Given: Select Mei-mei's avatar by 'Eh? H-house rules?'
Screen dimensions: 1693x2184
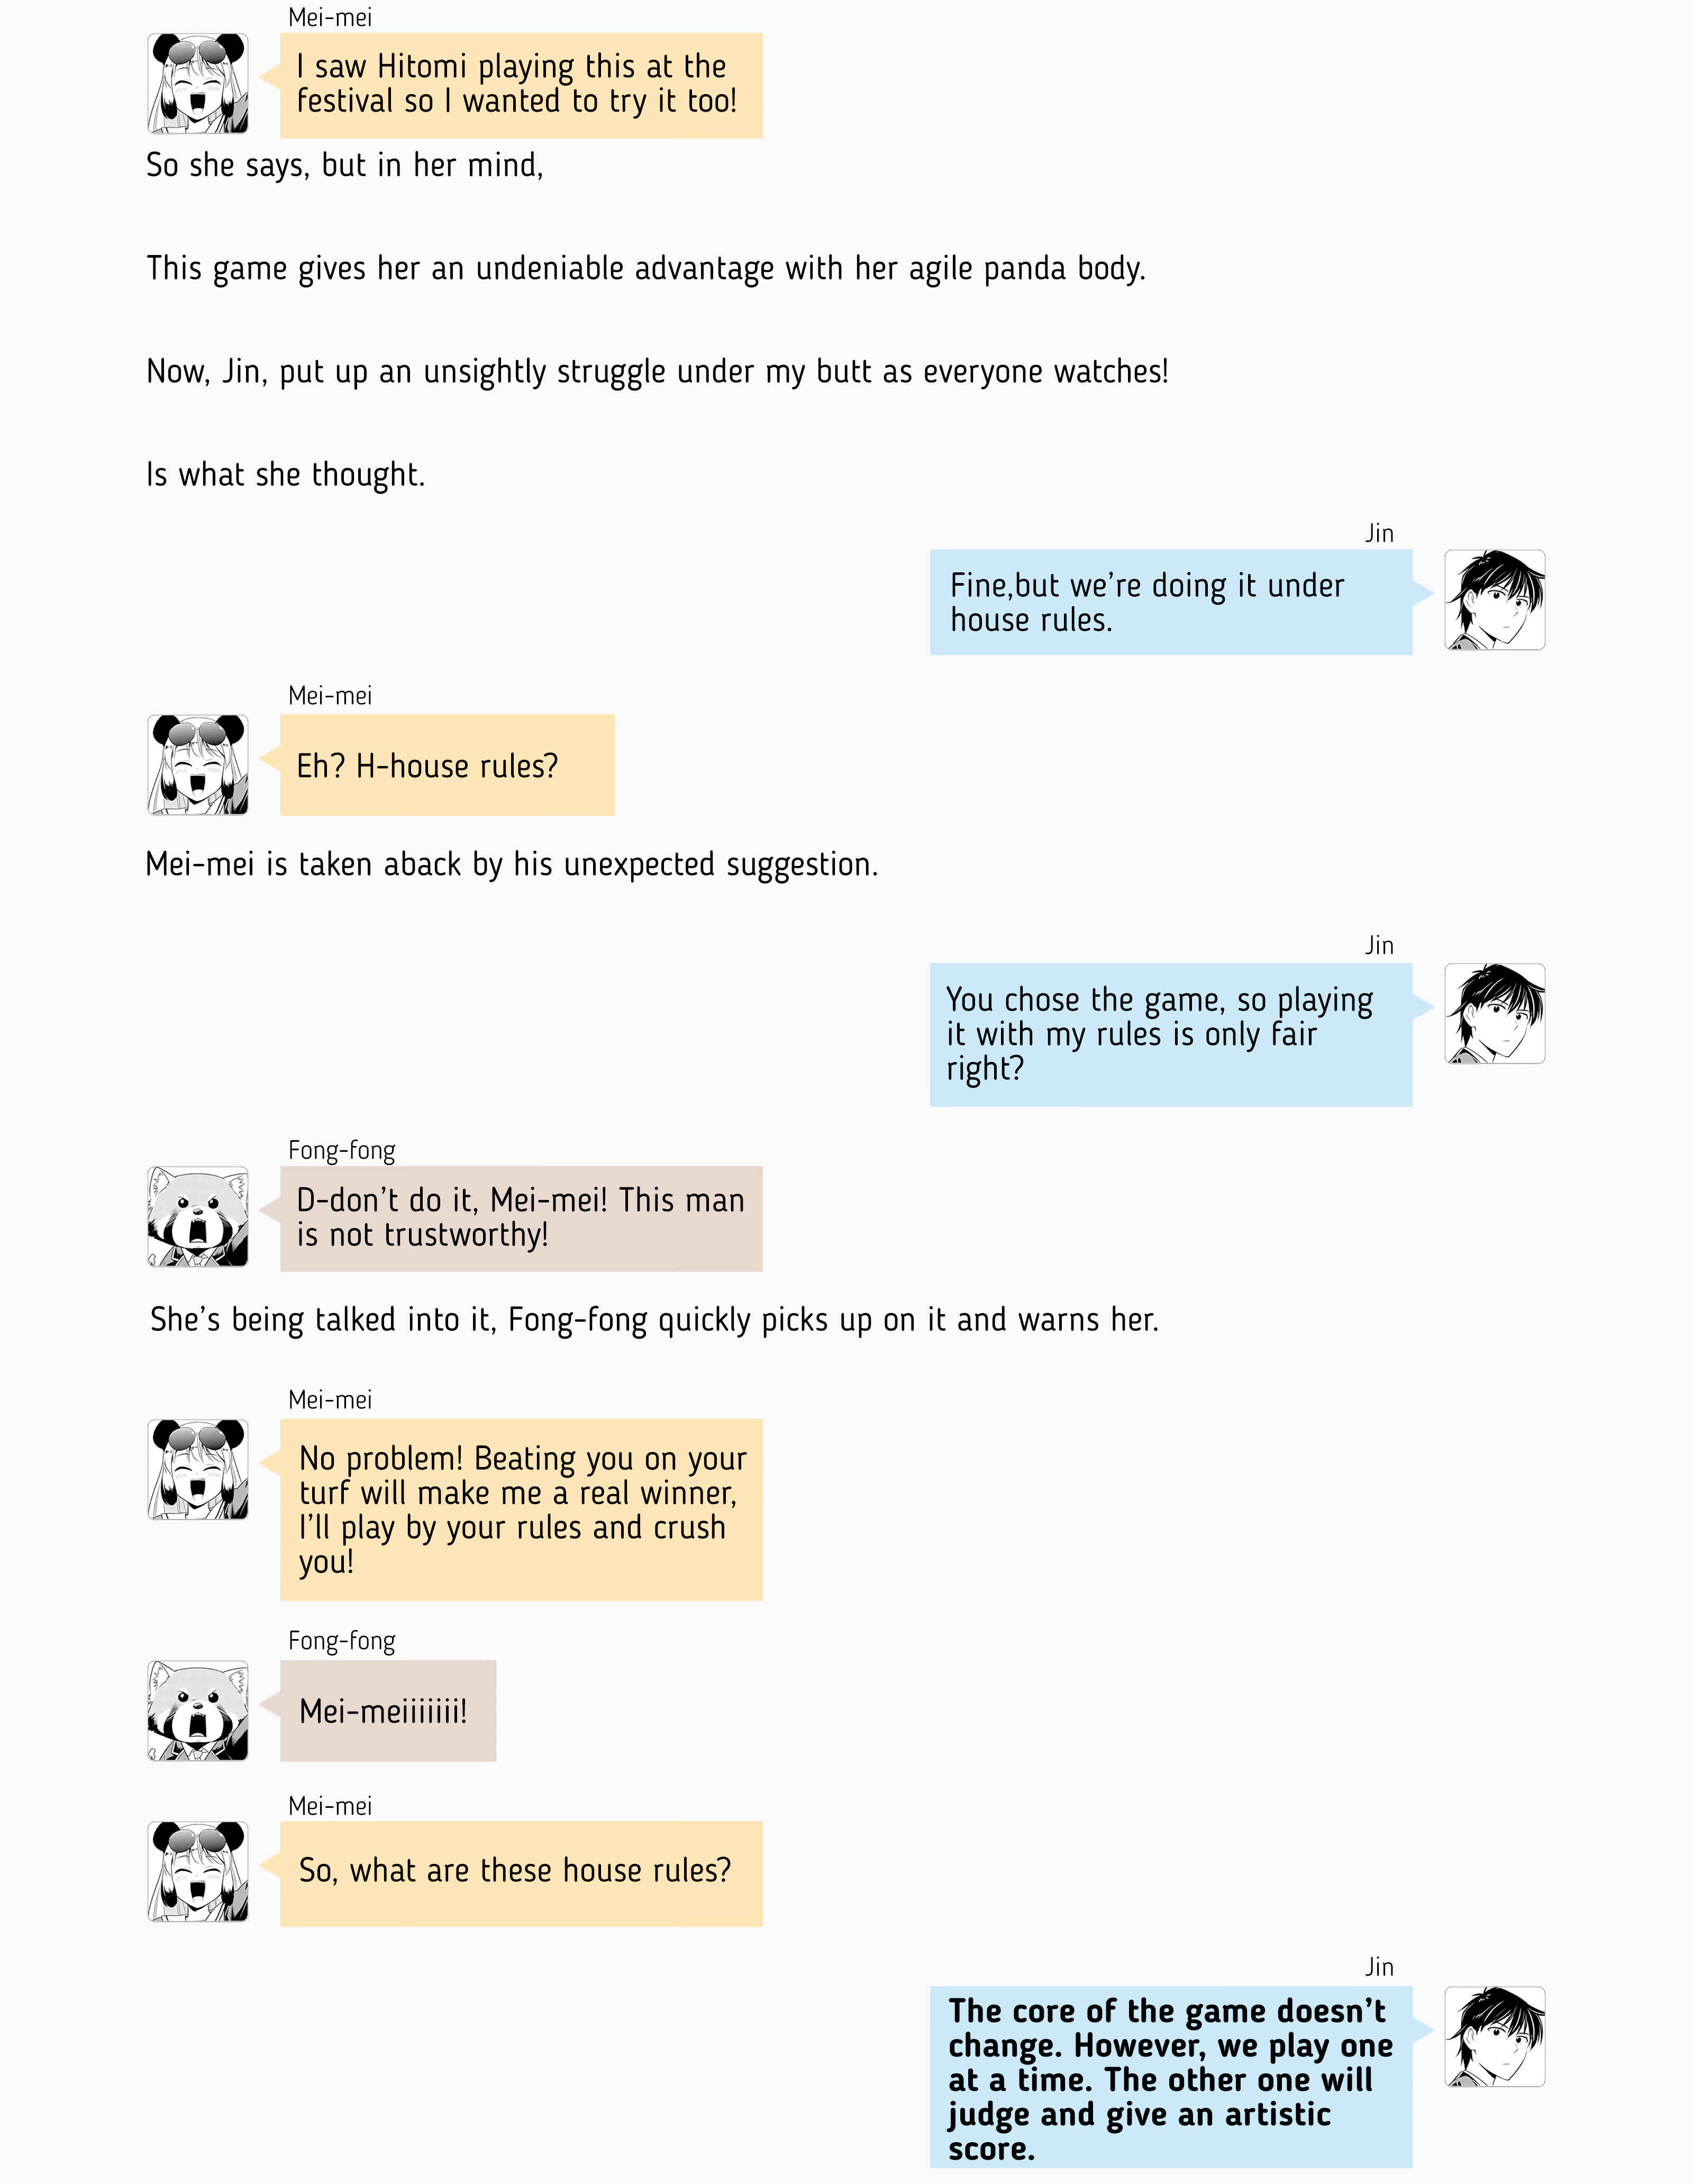Looking at the screenshot, I should pos(198,765).
